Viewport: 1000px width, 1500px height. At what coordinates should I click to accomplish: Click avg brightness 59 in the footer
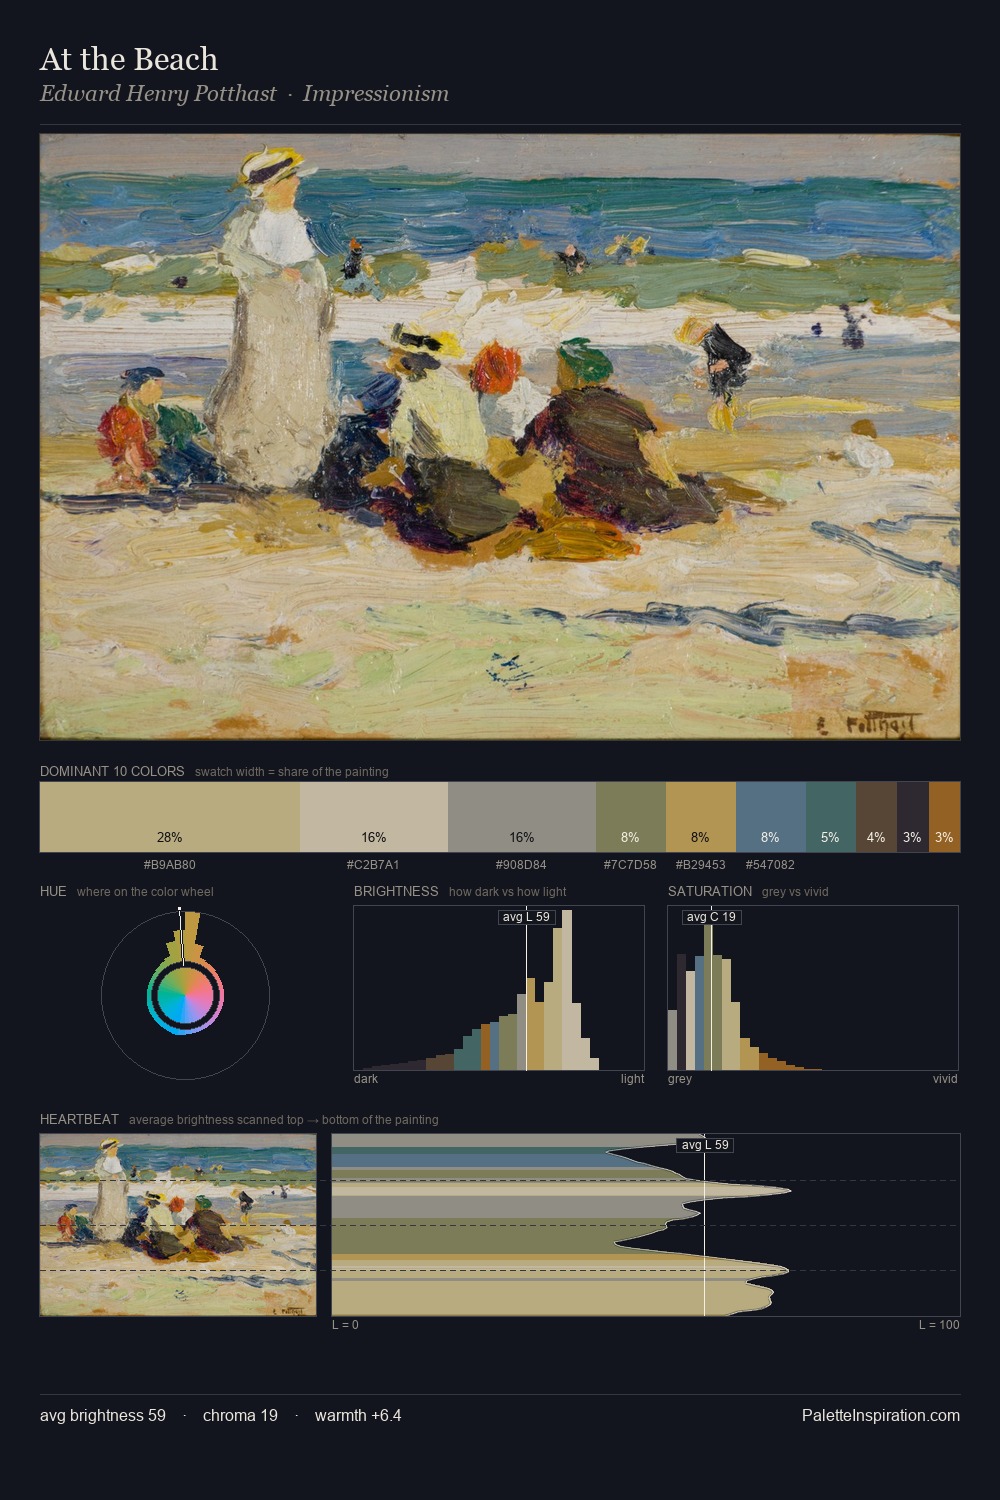pyautogui.click(x=103, y=1415)
